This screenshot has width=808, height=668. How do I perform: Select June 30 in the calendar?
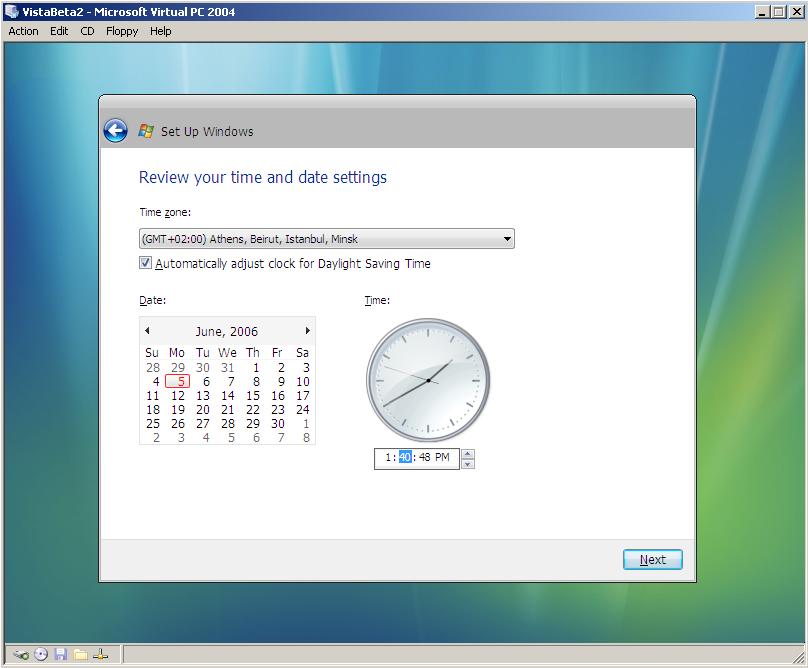[278, 423]
